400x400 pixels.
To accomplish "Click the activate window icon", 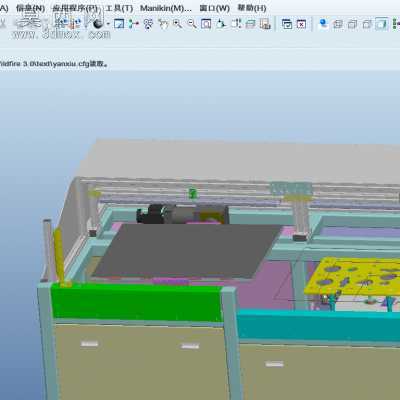I will 287,24.
